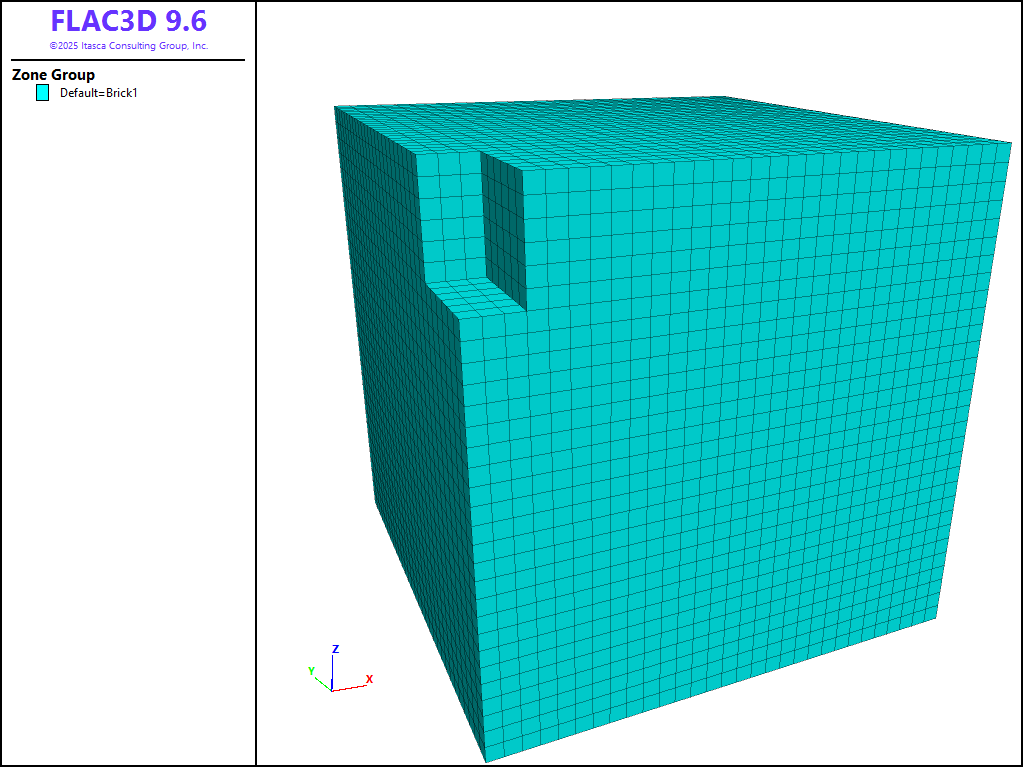Screen dimensions: 1024x768
Task: Click the green Y axis label
Action: [311, 671]
